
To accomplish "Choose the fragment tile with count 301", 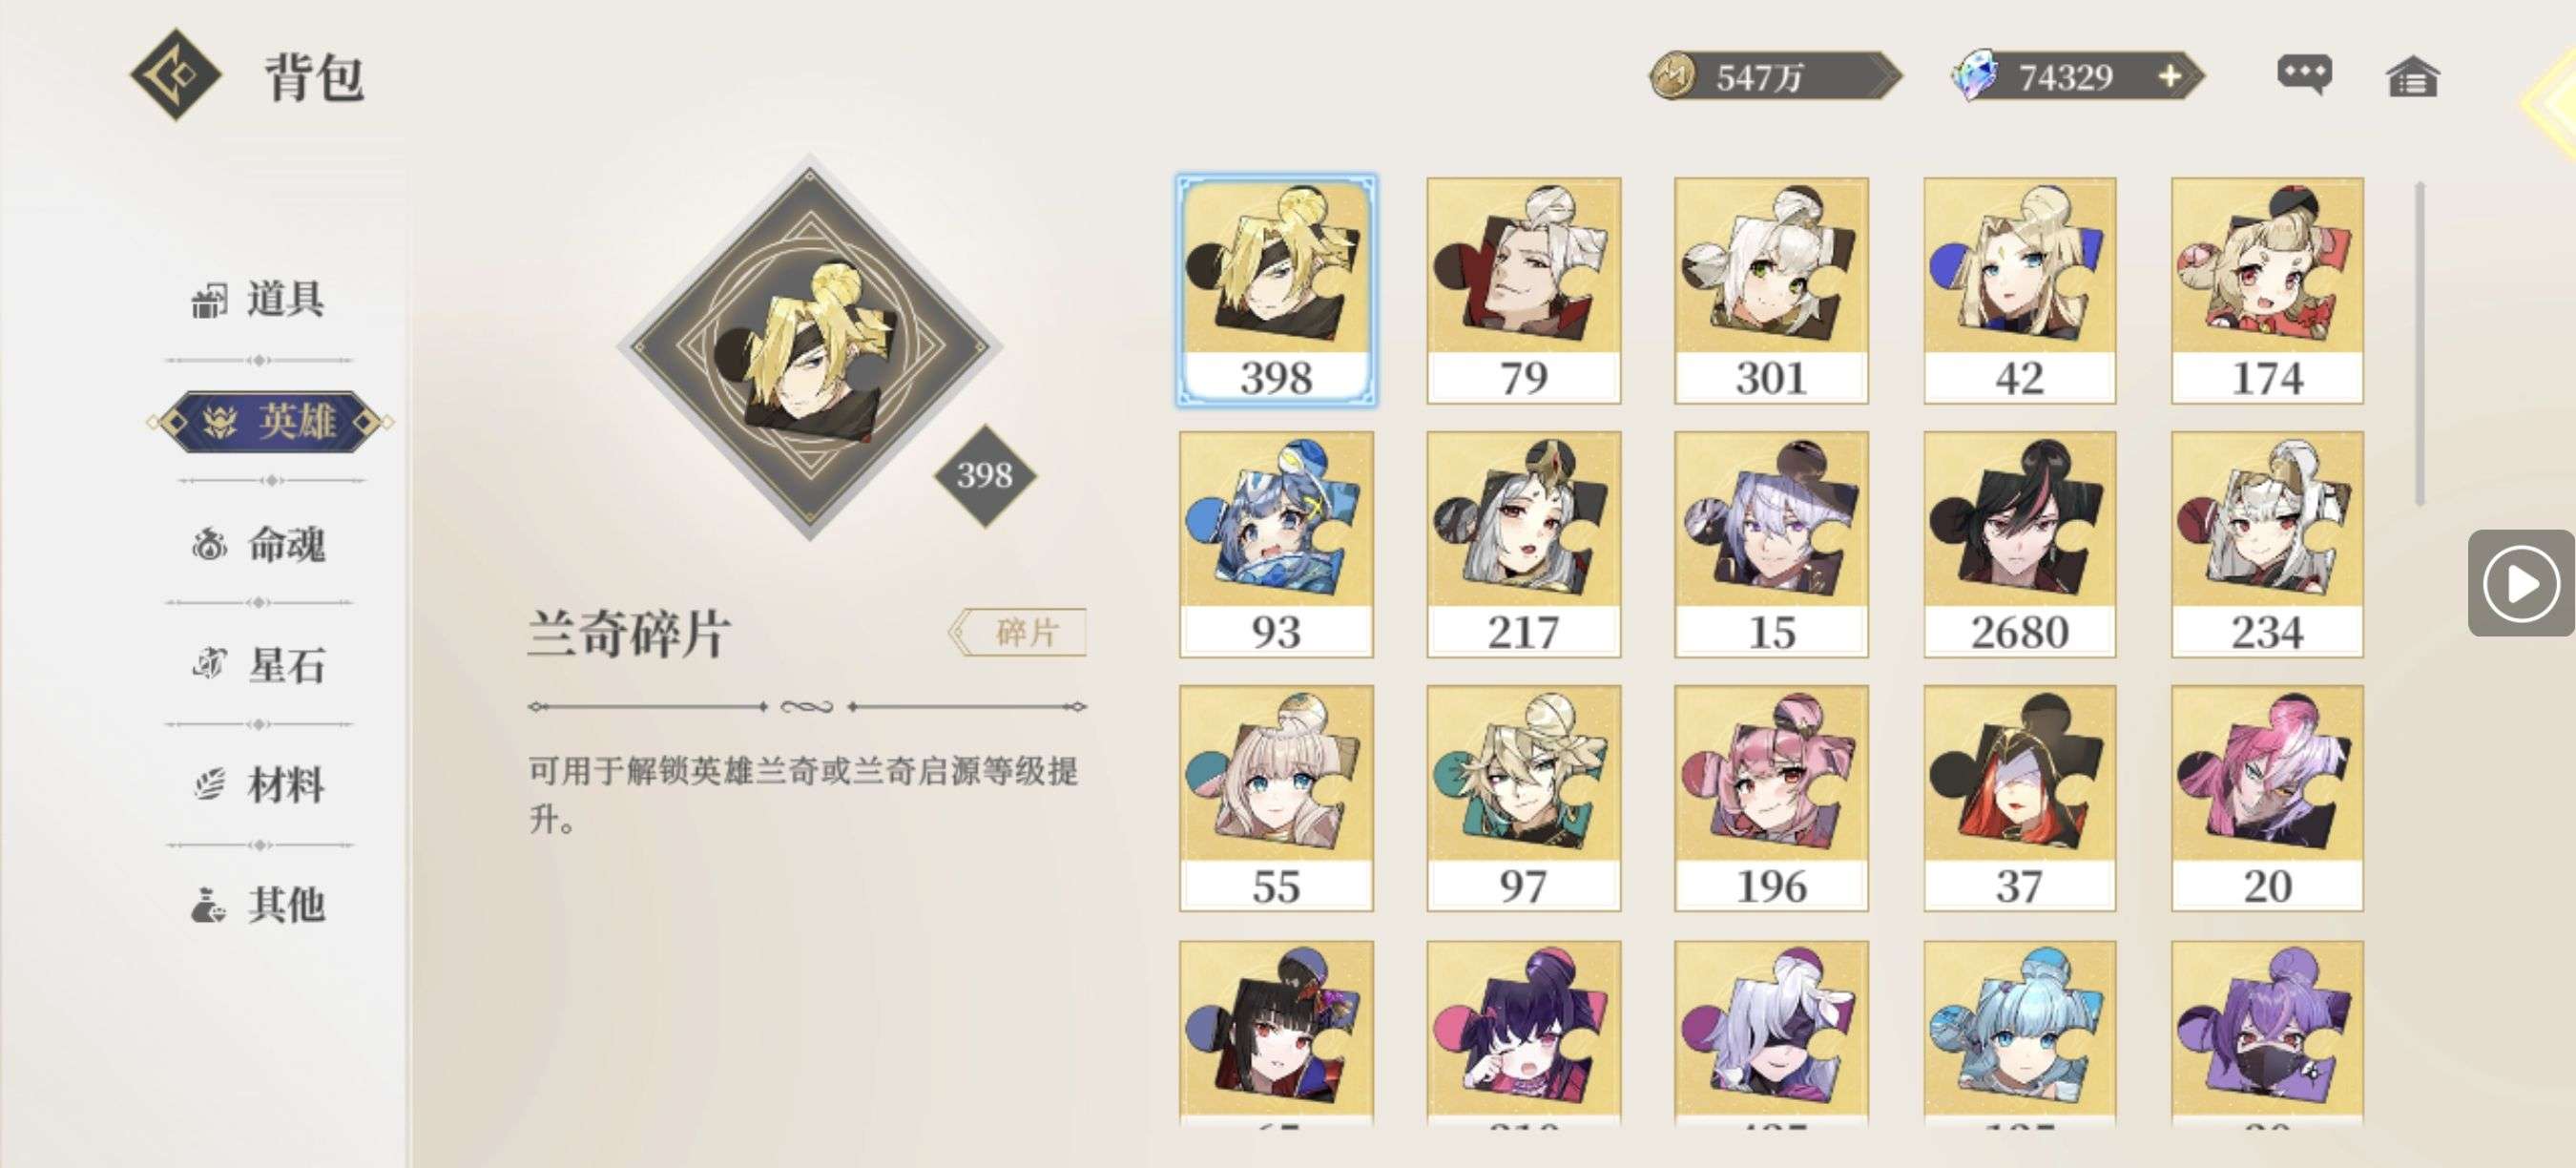I will click(1771, 290).
